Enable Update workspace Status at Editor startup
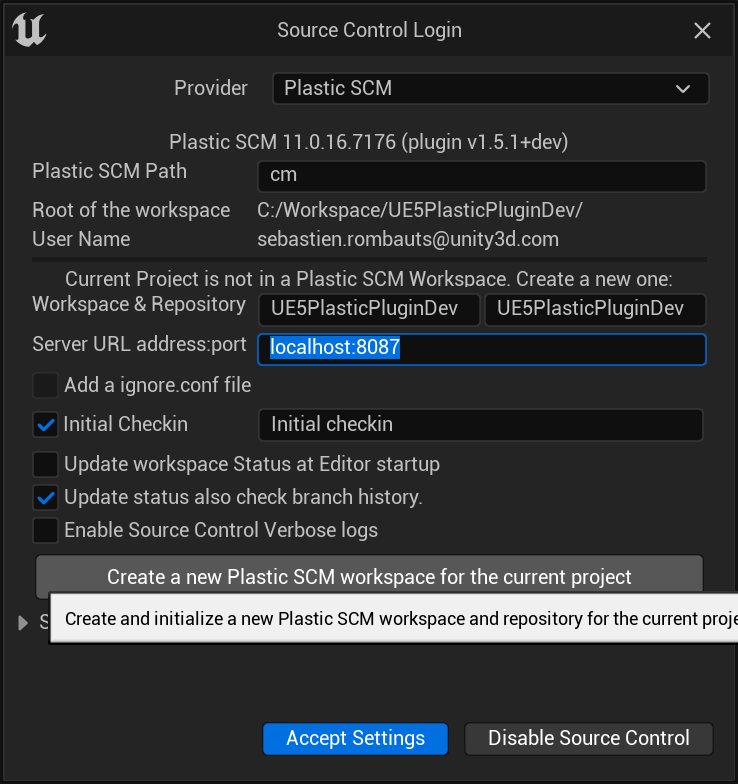The height and width of the screenshot is (784, 738). pyautogui.click(x=46, y=464)
